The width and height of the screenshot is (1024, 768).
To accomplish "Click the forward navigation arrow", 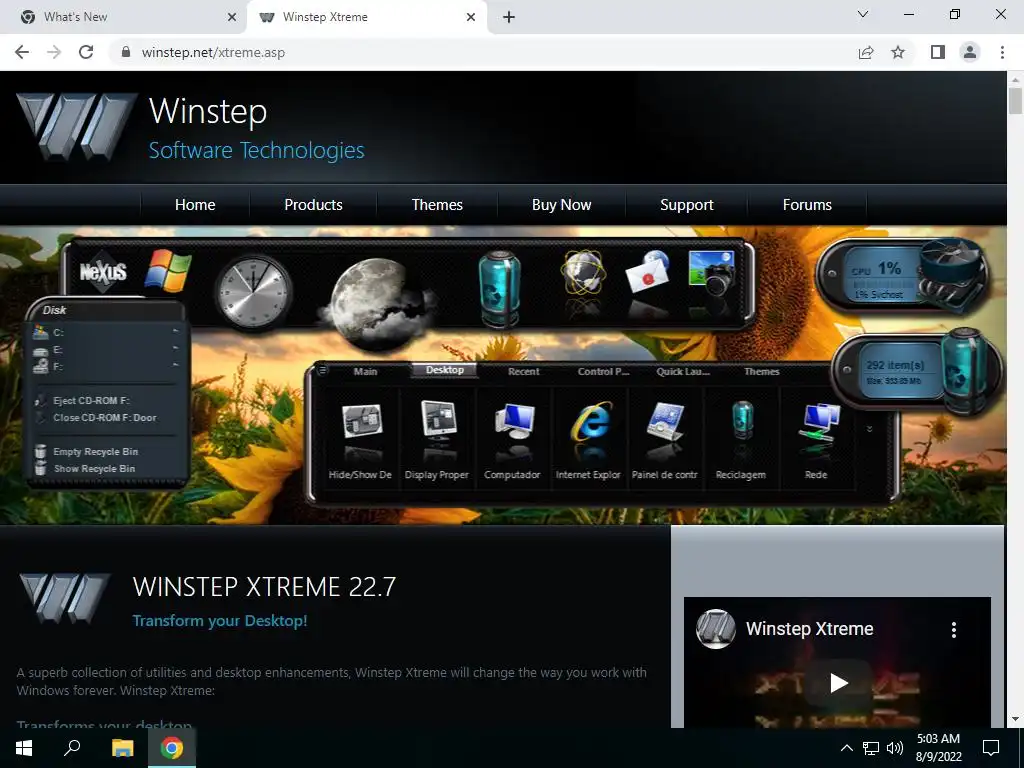I will click(54, 52).
